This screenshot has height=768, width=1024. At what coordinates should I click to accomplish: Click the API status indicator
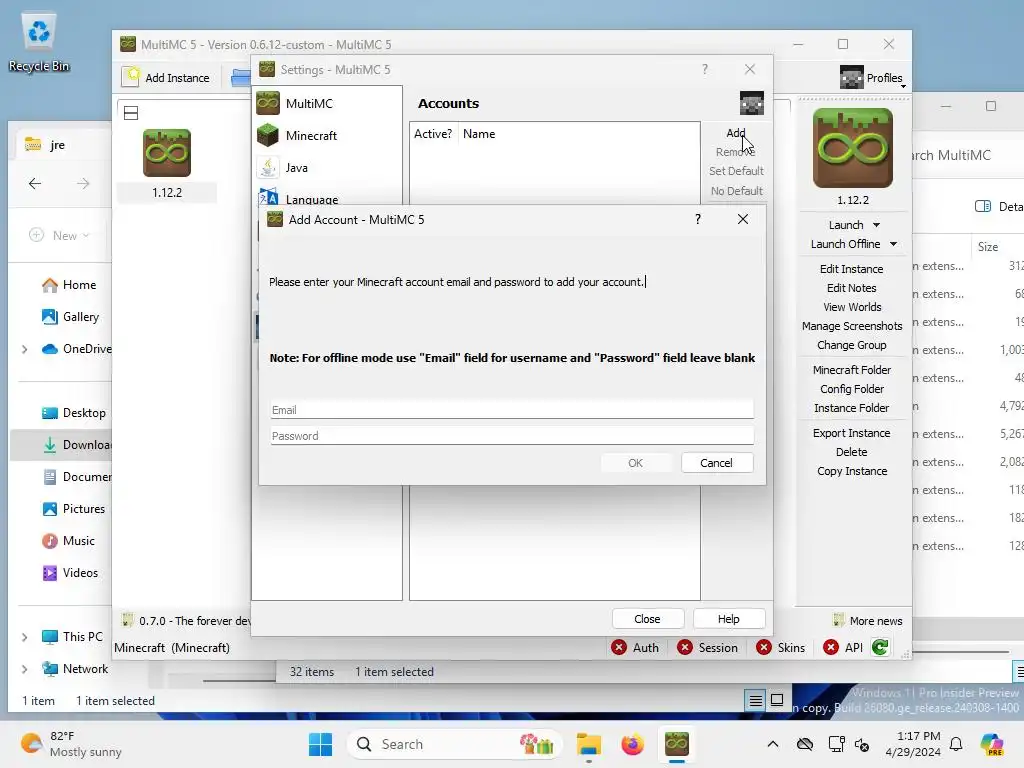843,647
